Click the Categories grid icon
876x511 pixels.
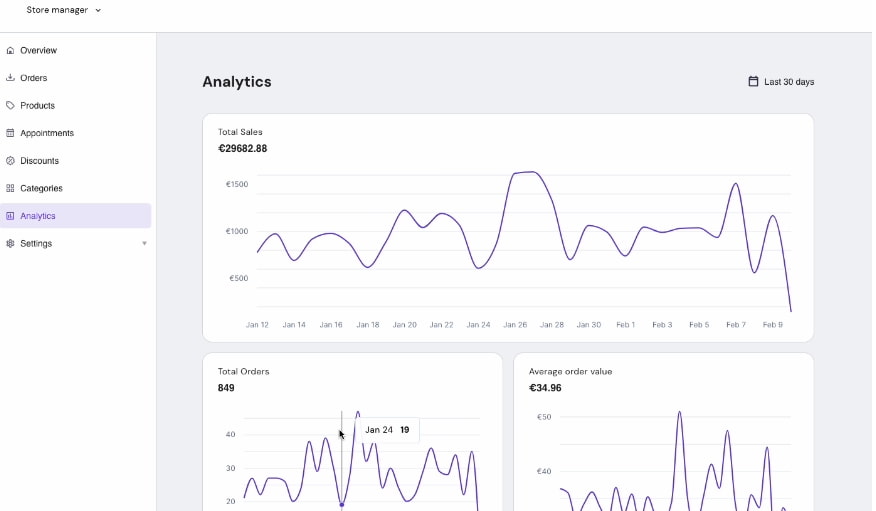[x=10, y=188]
